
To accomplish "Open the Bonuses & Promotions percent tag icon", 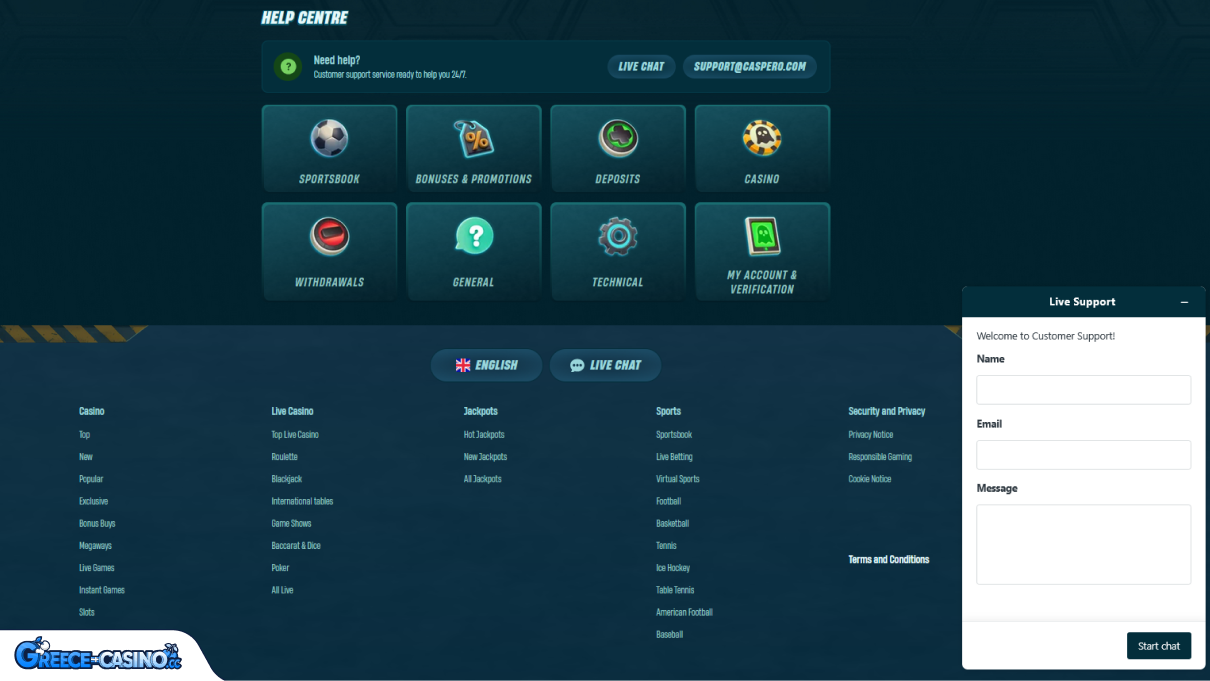I will [x=474, y=139].
